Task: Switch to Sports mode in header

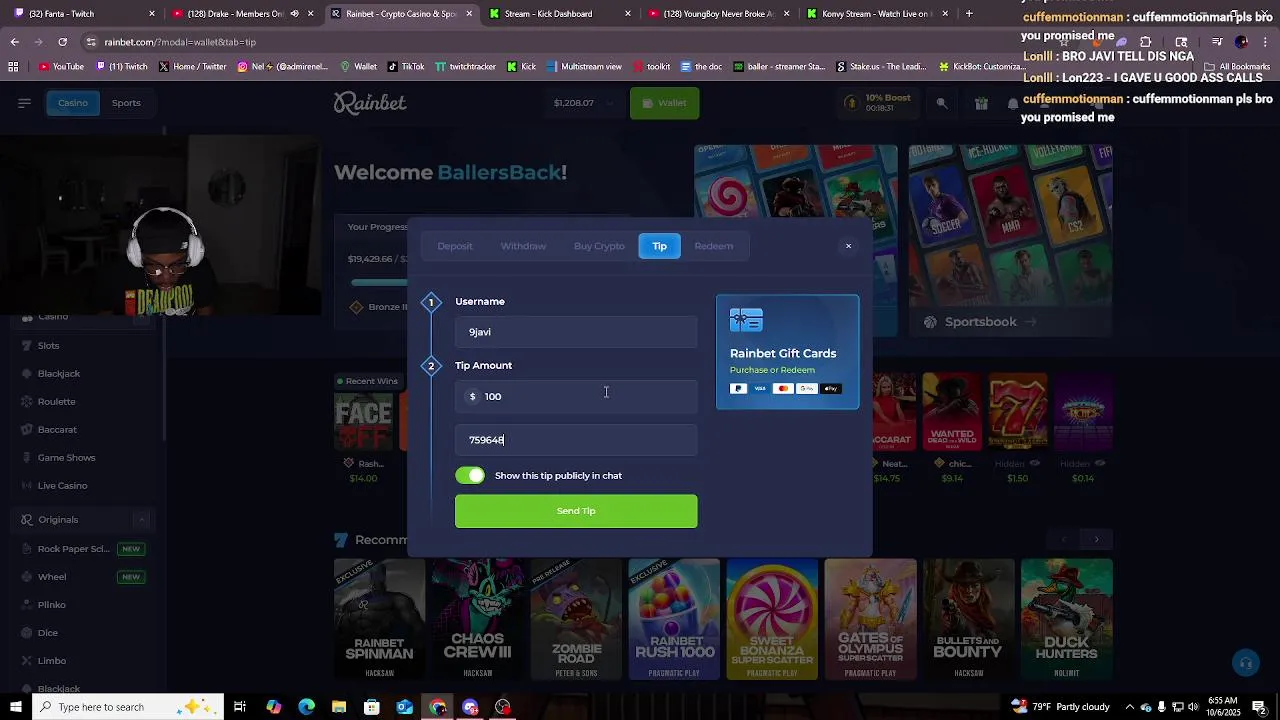Action: [x=126, y=103]
